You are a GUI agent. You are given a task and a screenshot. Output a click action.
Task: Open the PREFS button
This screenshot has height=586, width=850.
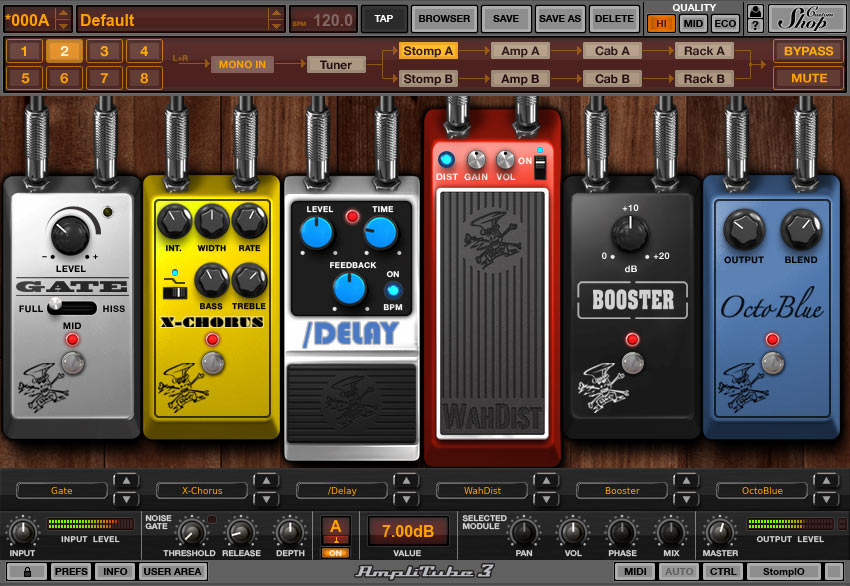click(70, 571)
